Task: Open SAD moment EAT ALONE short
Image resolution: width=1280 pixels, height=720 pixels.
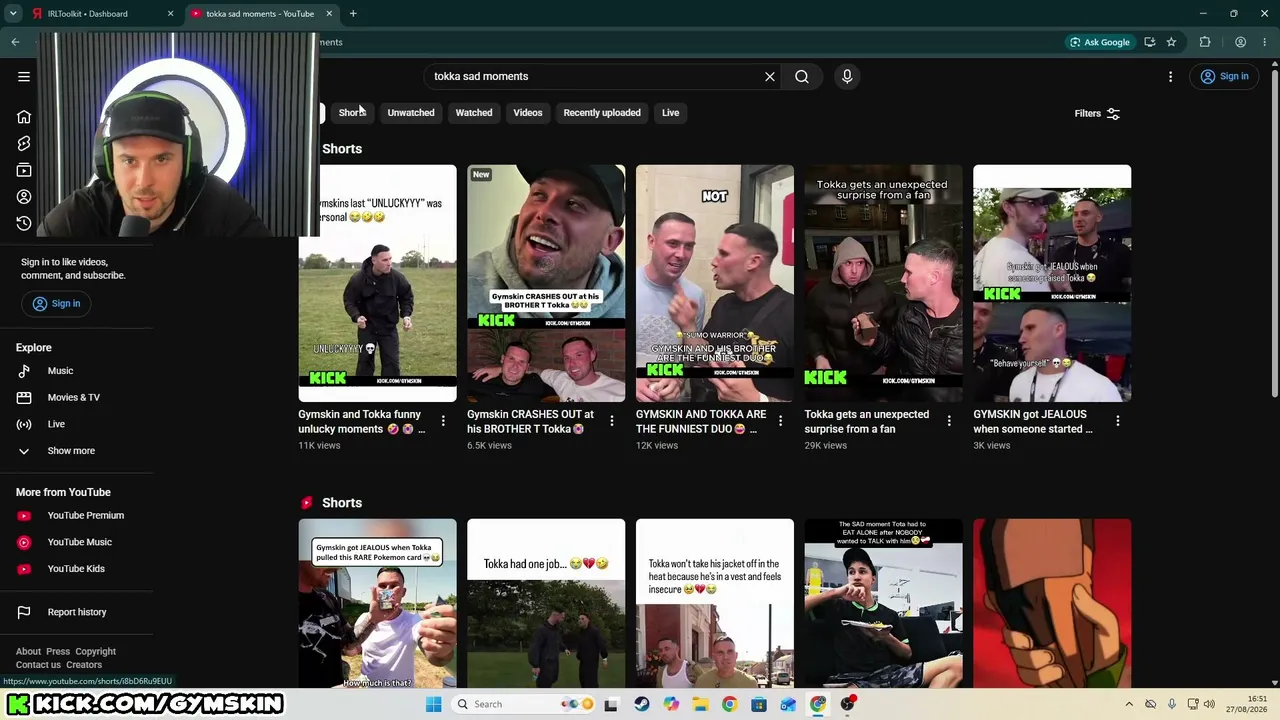Action: click(884, 603)
